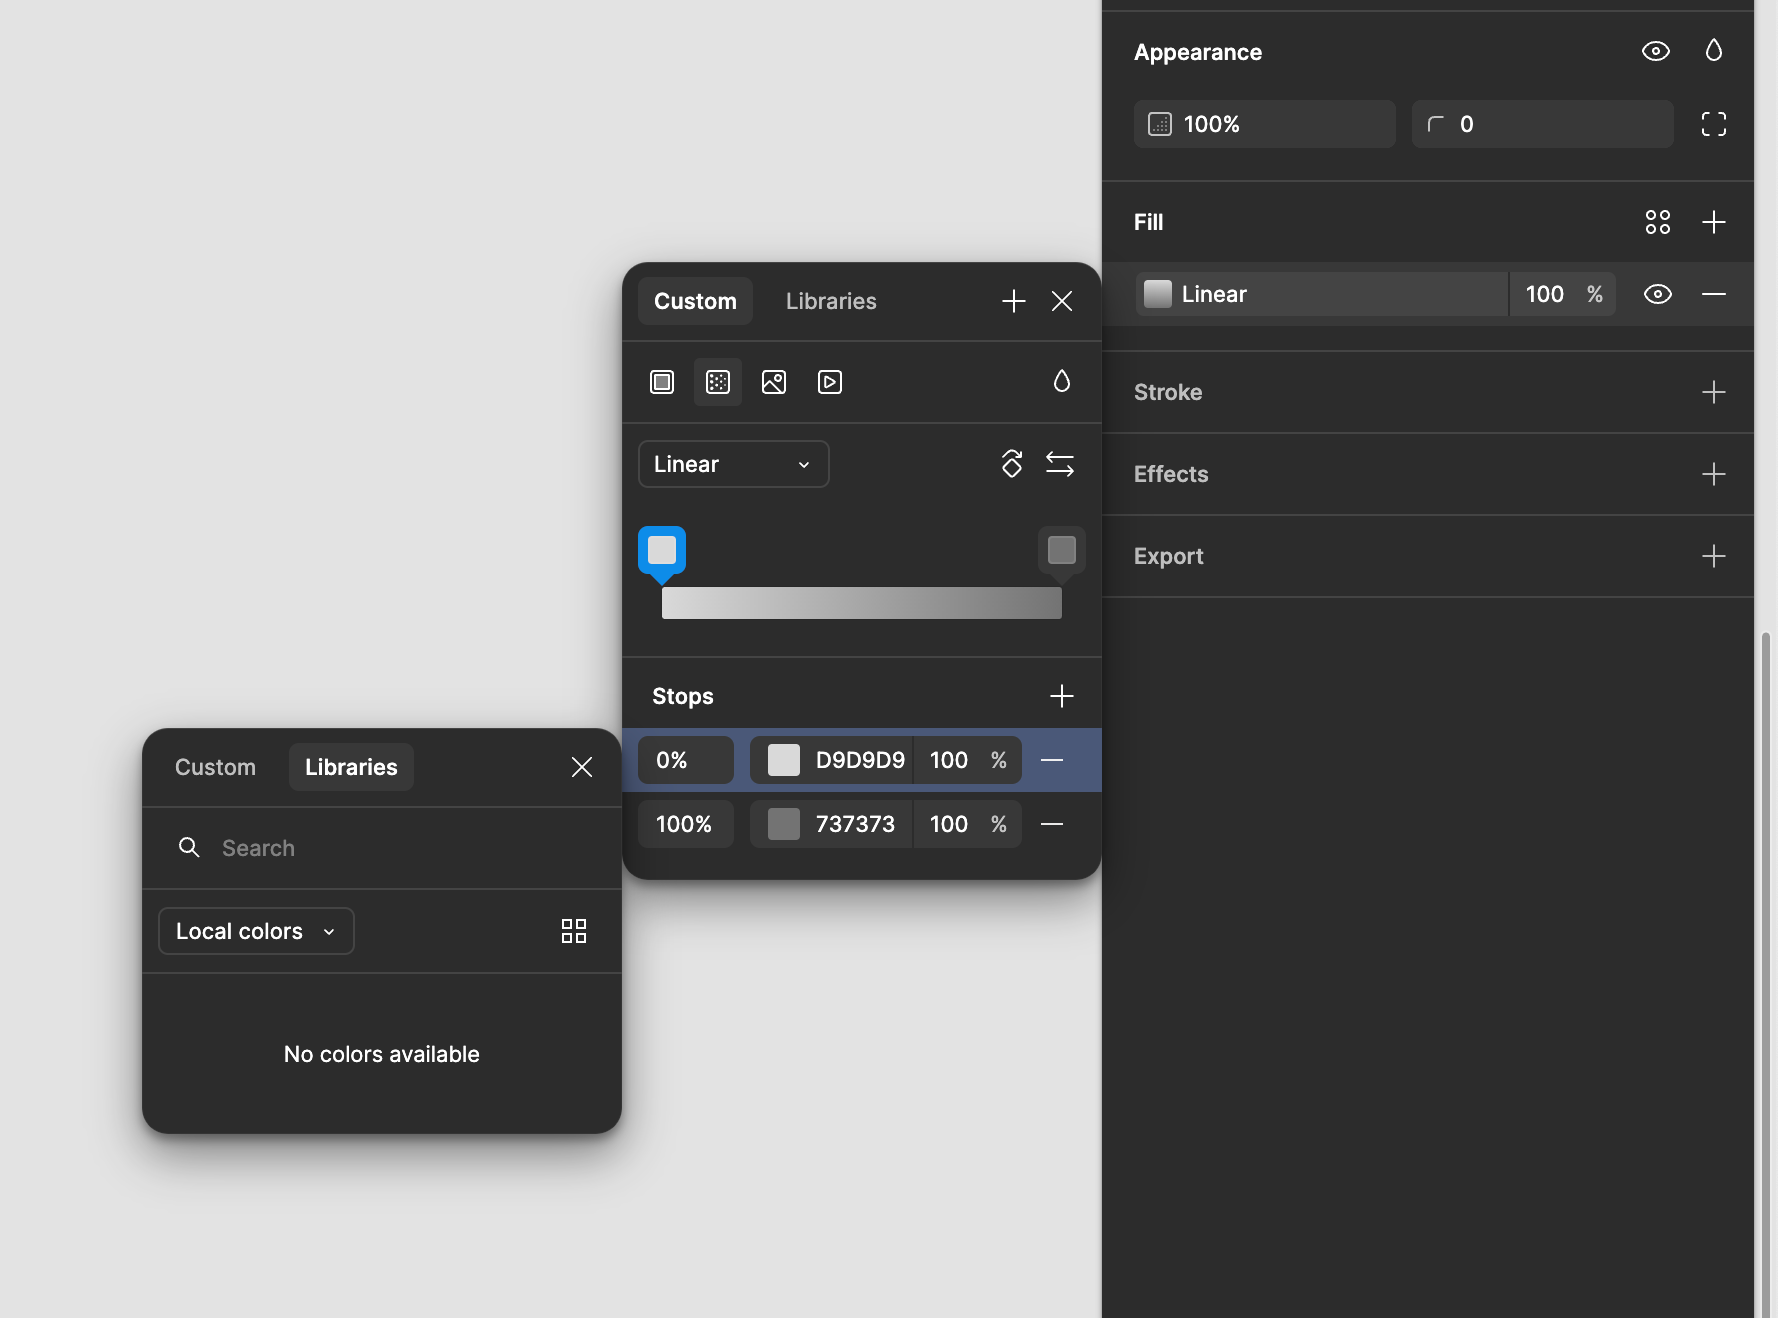
Task: Open styles icon in Fill section
Action: pos(1658,222)
